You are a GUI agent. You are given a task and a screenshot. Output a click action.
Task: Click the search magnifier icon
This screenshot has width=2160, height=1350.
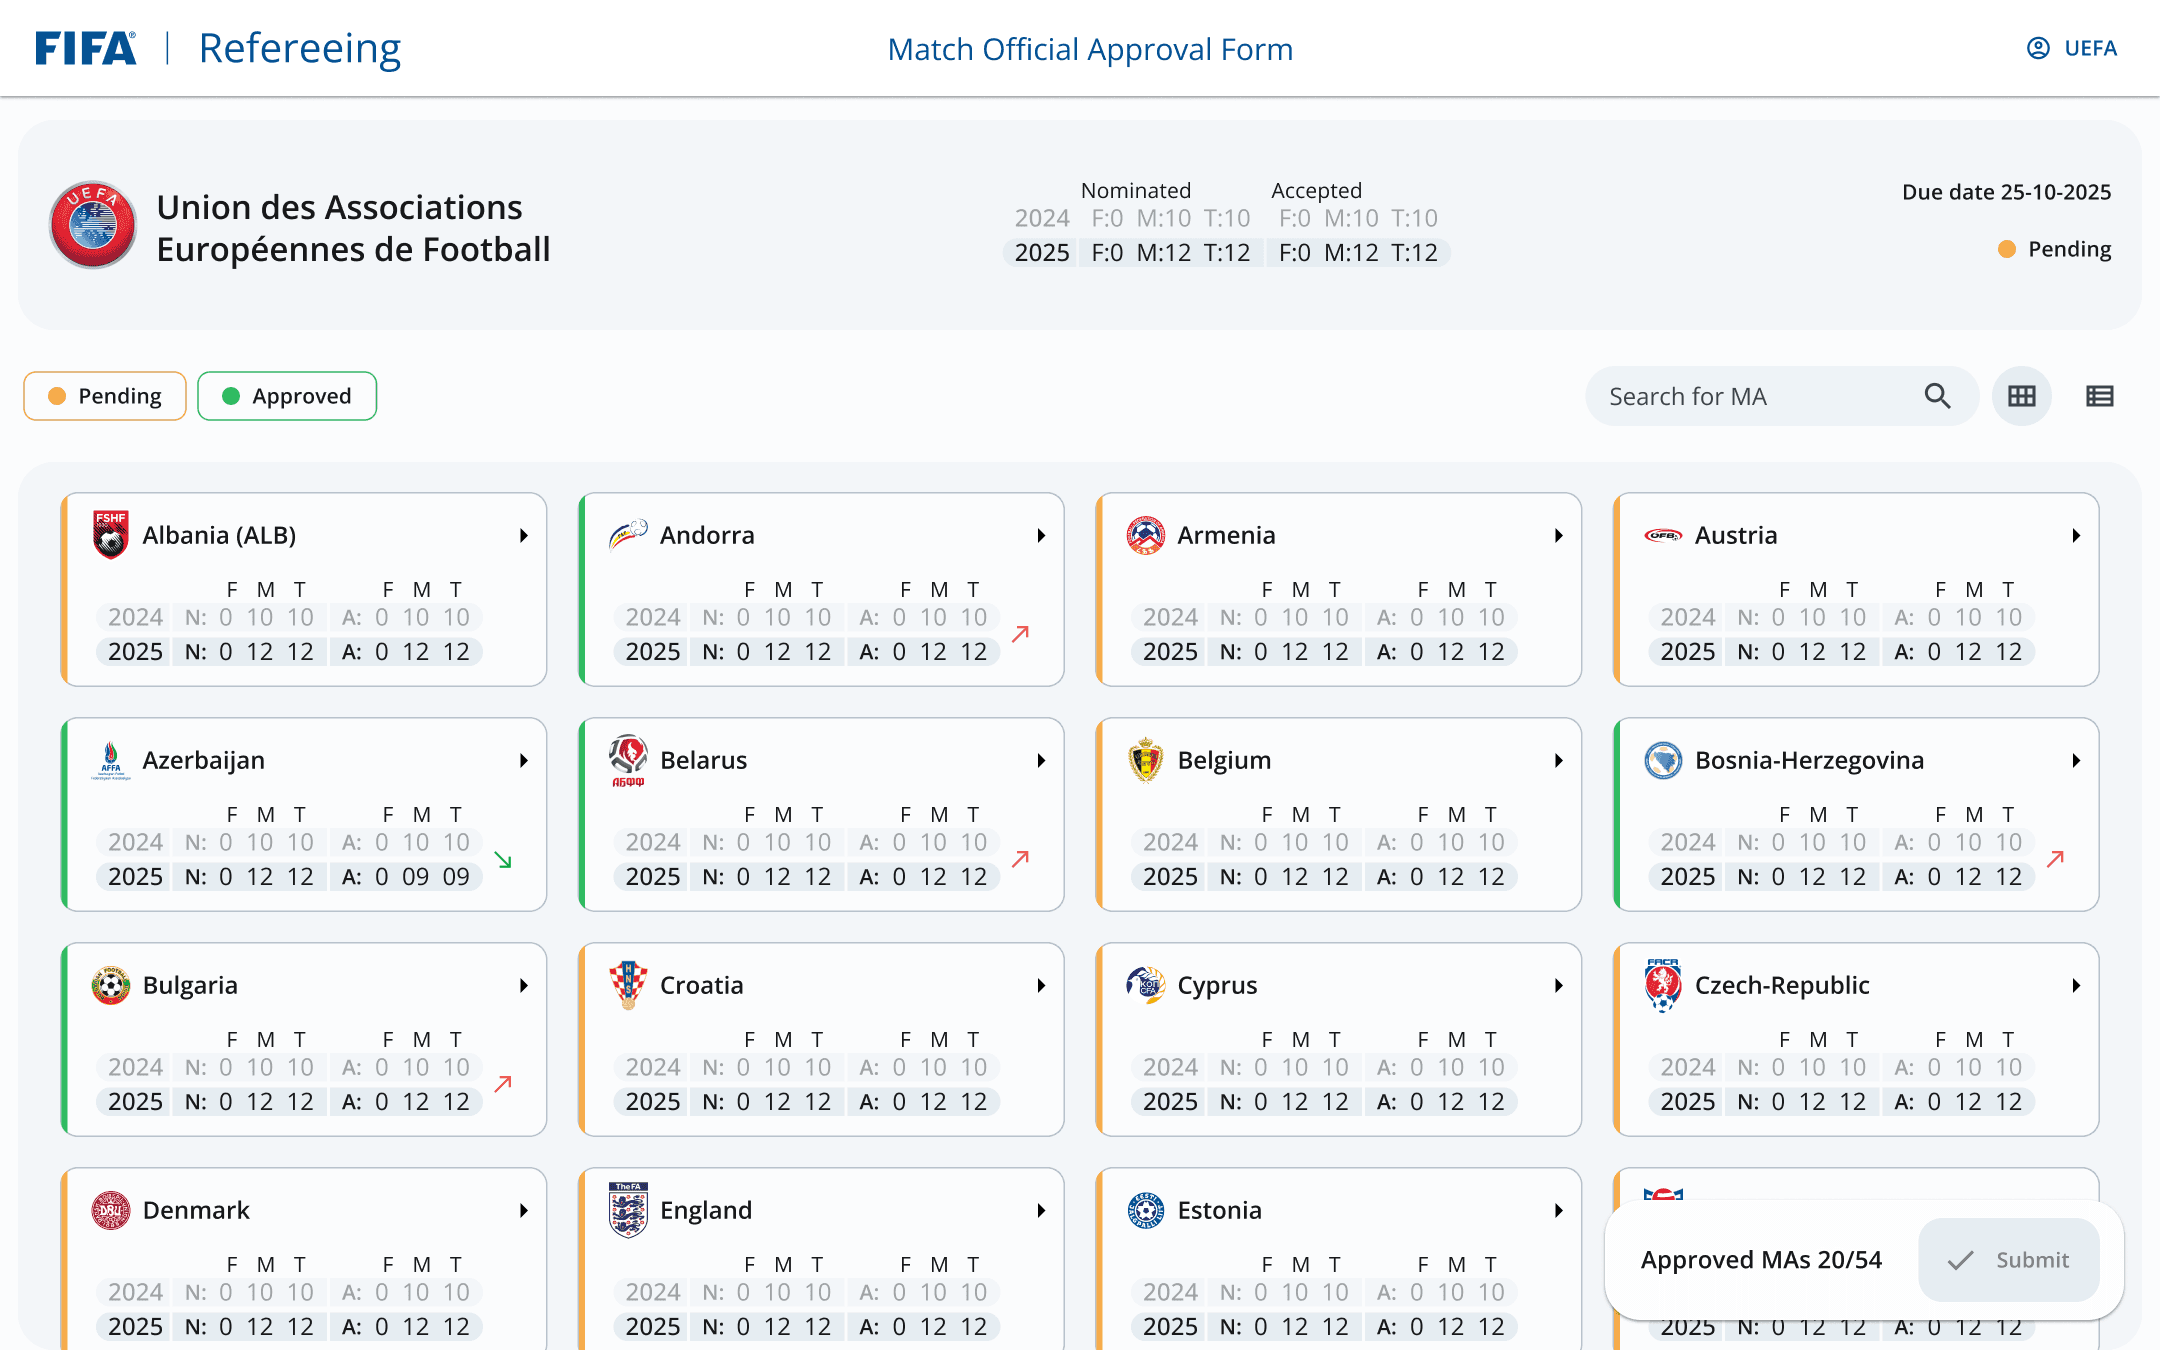[1938, 396]
